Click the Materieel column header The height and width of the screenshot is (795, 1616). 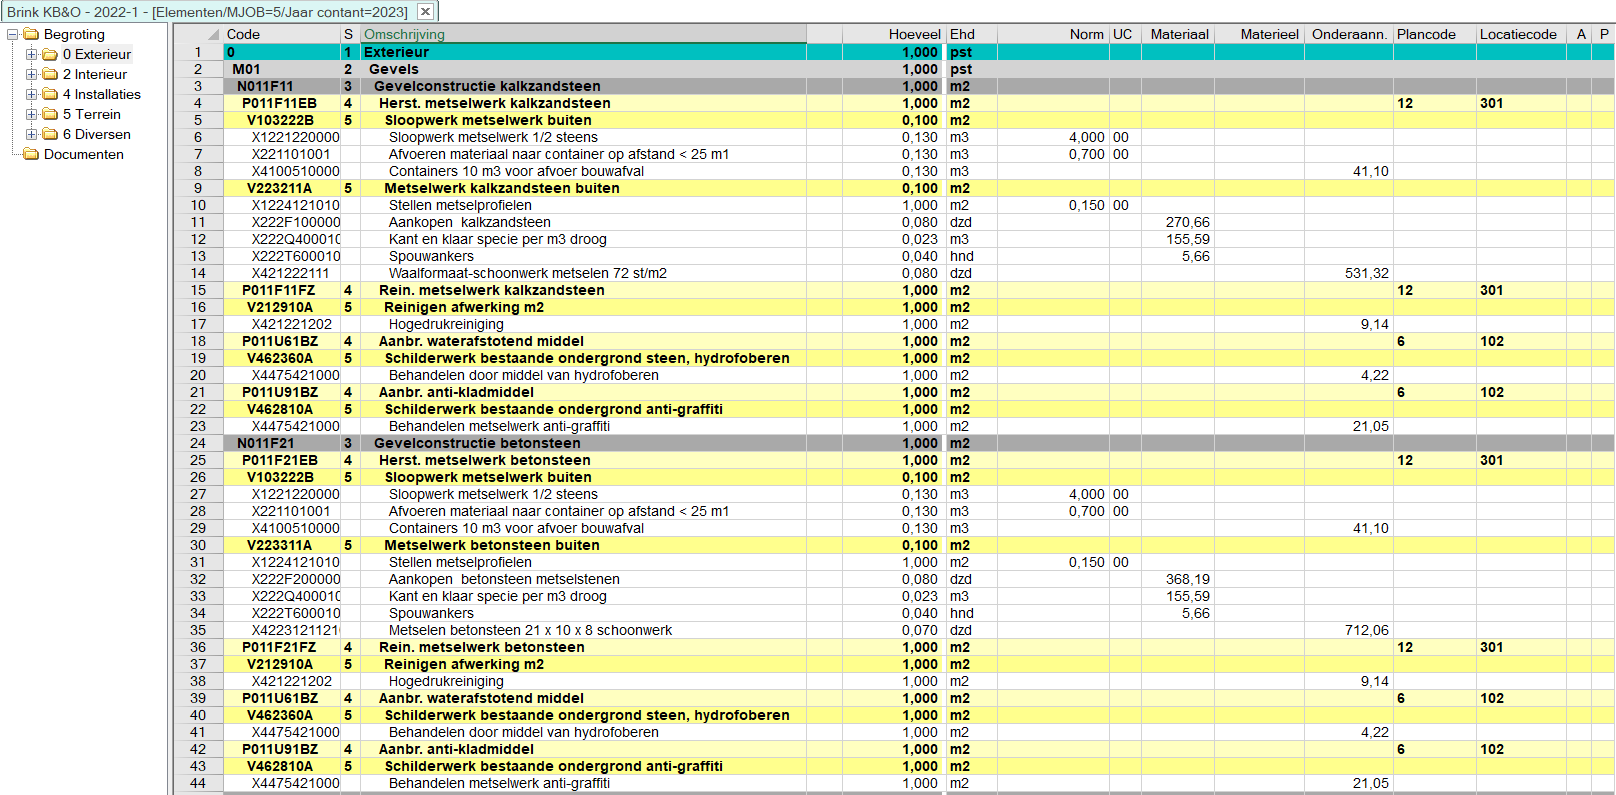(1258, 34)
